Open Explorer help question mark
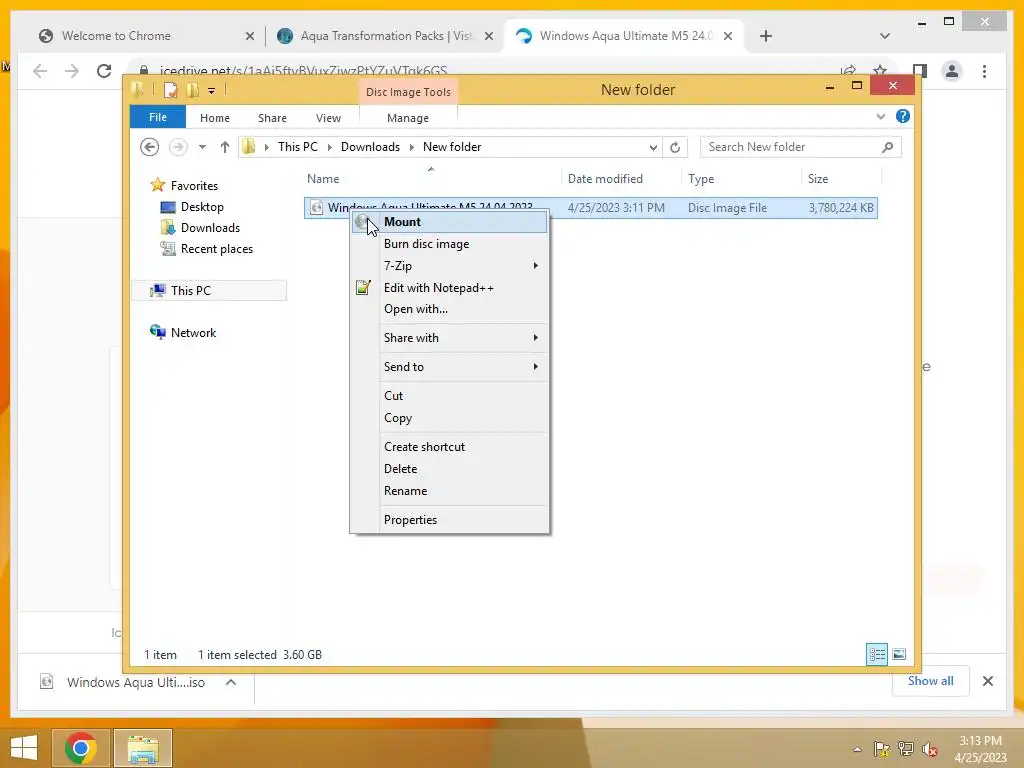This screenshot has width=1024, height=768. 903,116
